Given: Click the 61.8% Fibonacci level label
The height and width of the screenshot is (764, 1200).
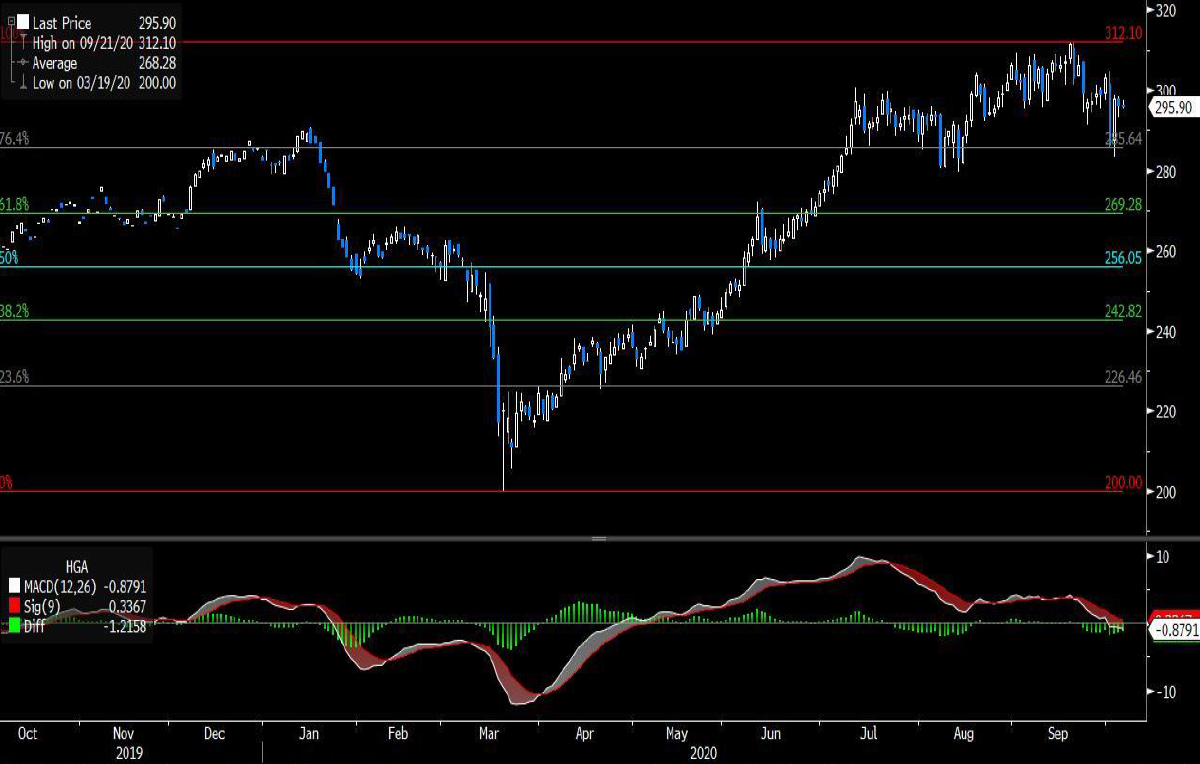Looking at the screenshot, I should pyautogui.click(x=15, y=204).
